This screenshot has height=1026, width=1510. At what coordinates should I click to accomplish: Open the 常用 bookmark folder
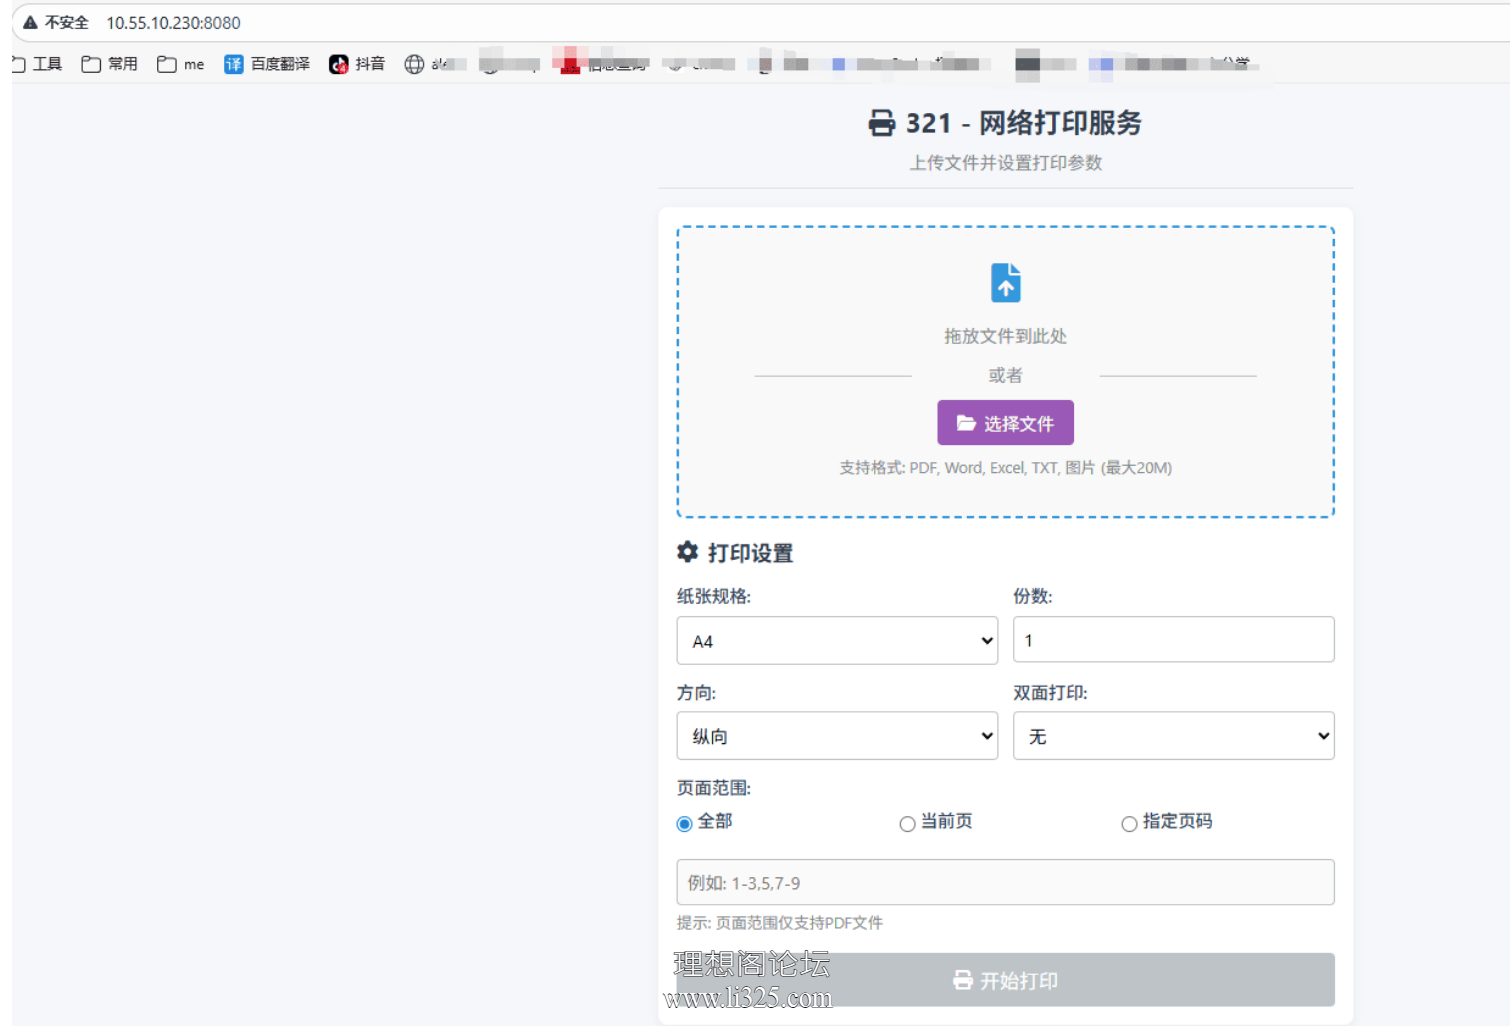point(110,64)
